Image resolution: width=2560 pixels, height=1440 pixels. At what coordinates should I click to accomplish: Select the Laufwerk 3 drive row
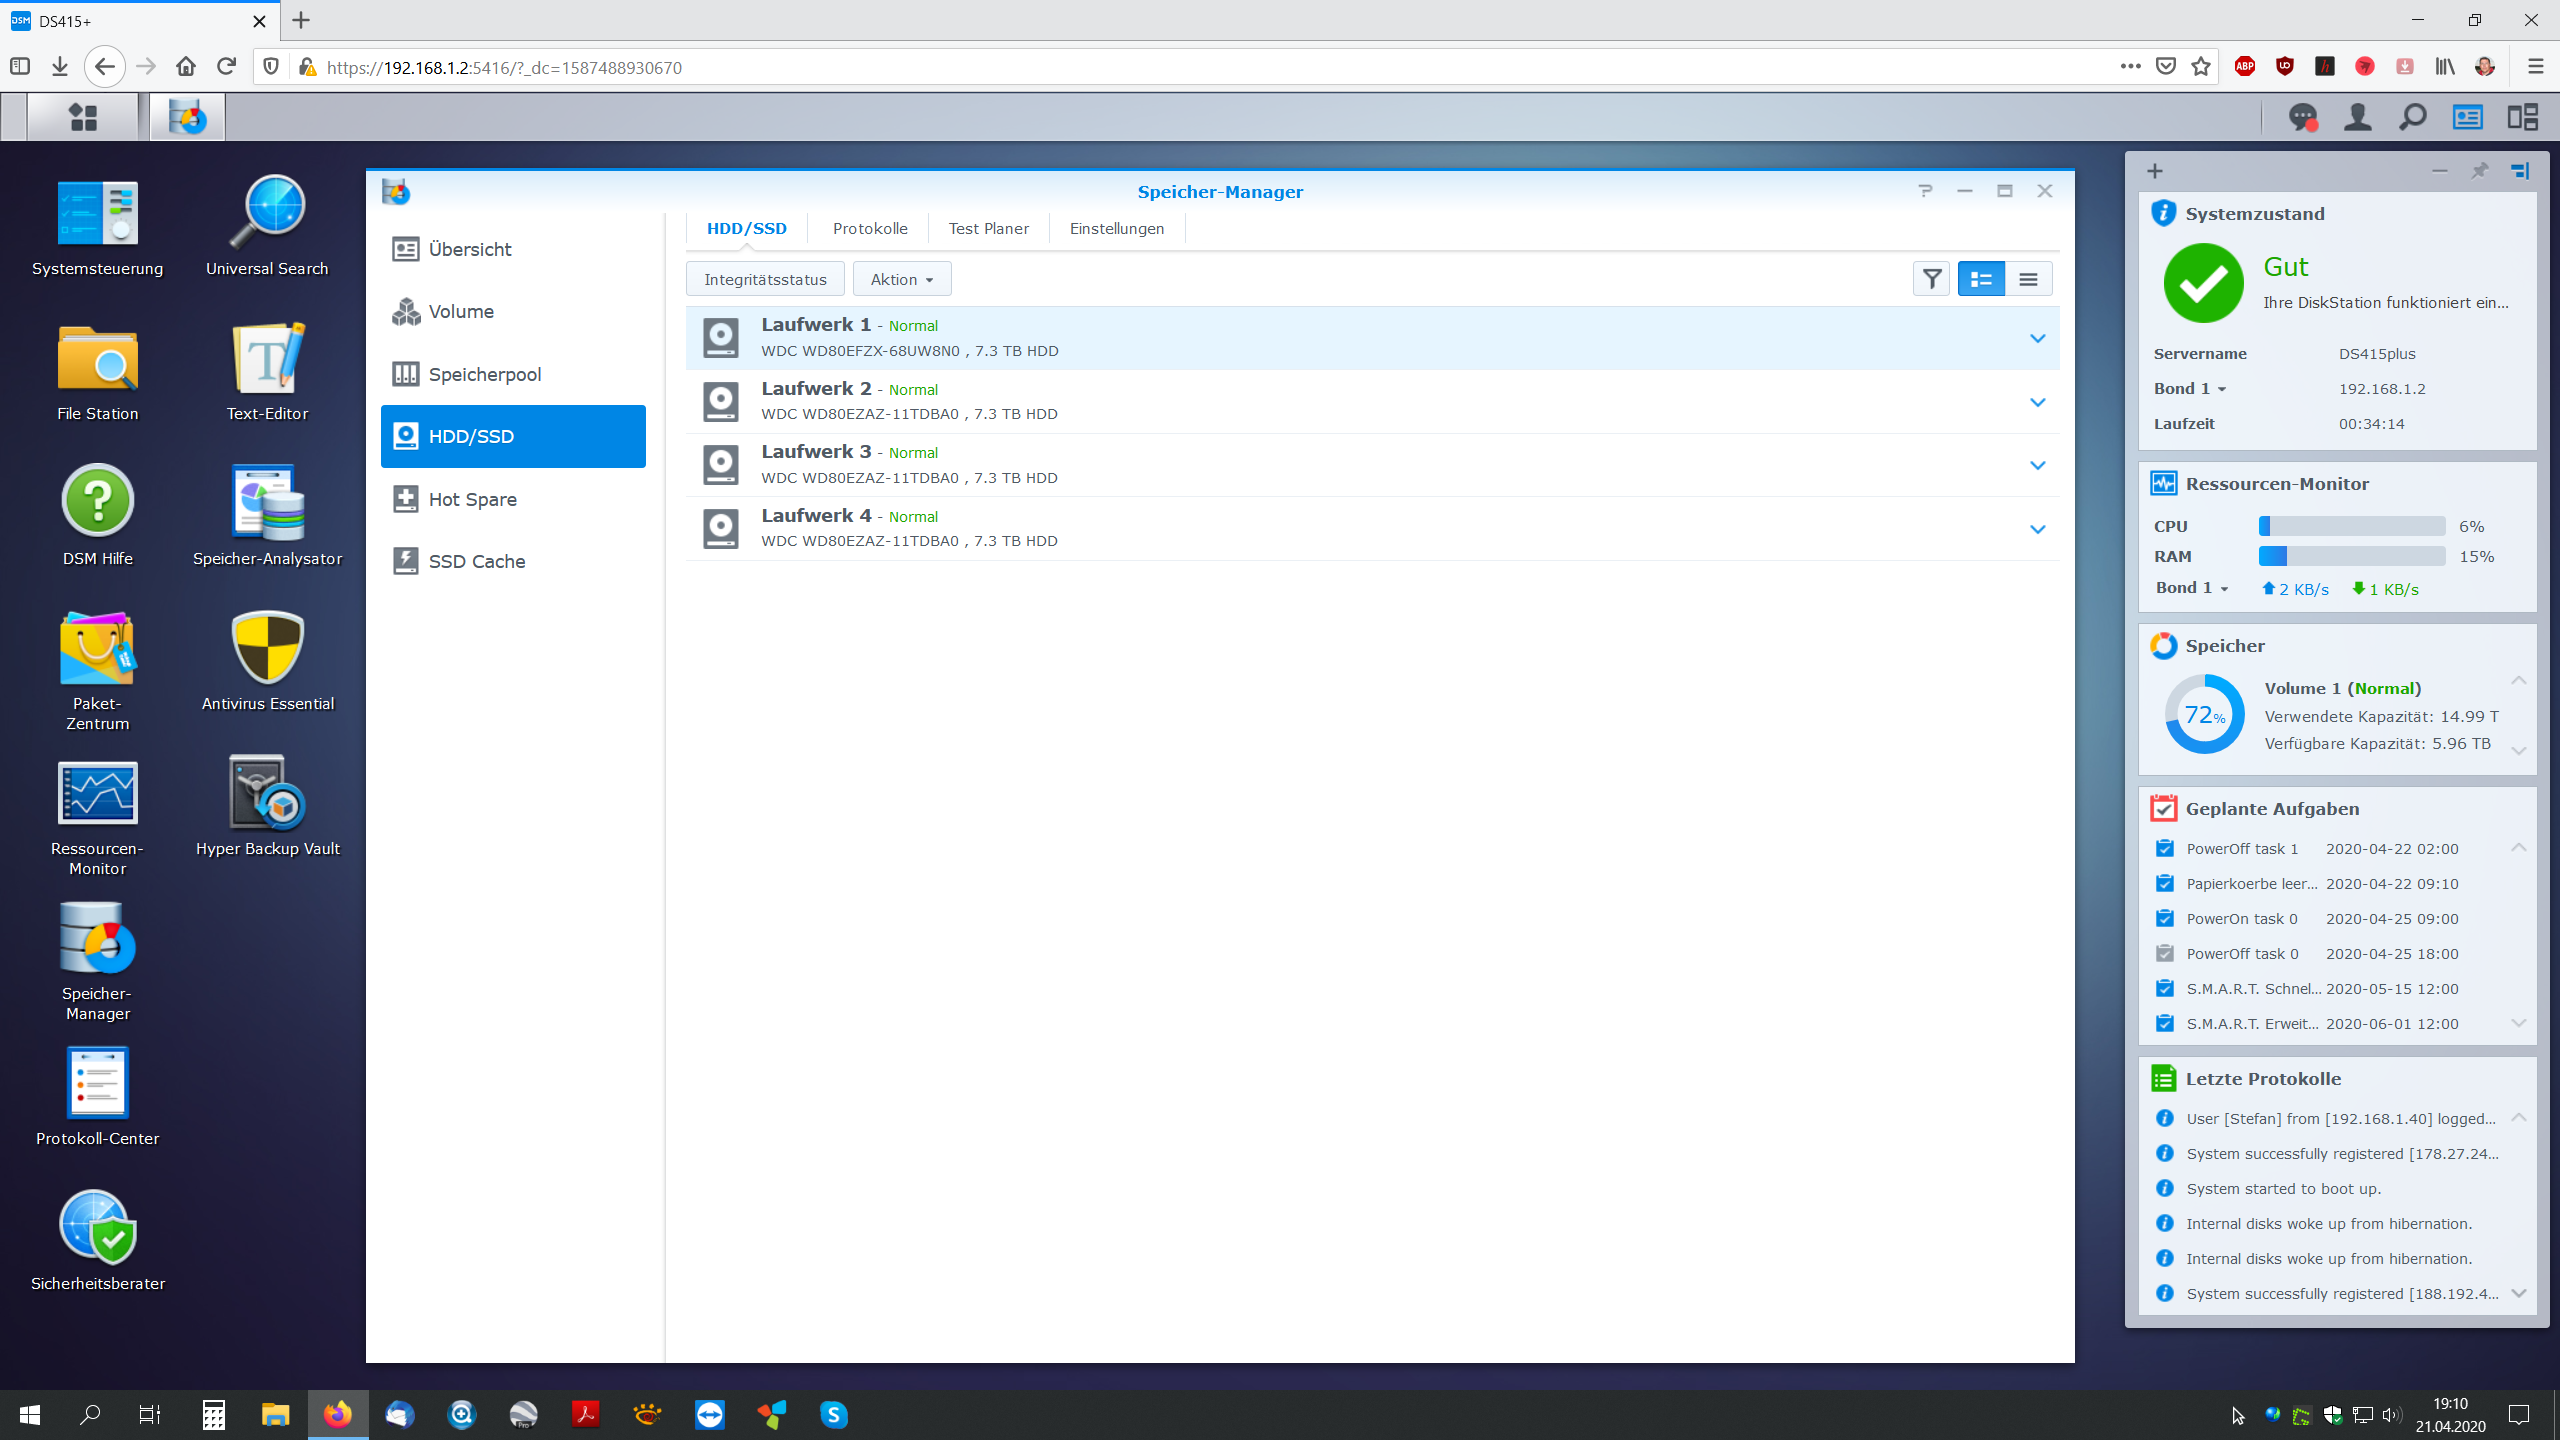tap(1300, 465)
